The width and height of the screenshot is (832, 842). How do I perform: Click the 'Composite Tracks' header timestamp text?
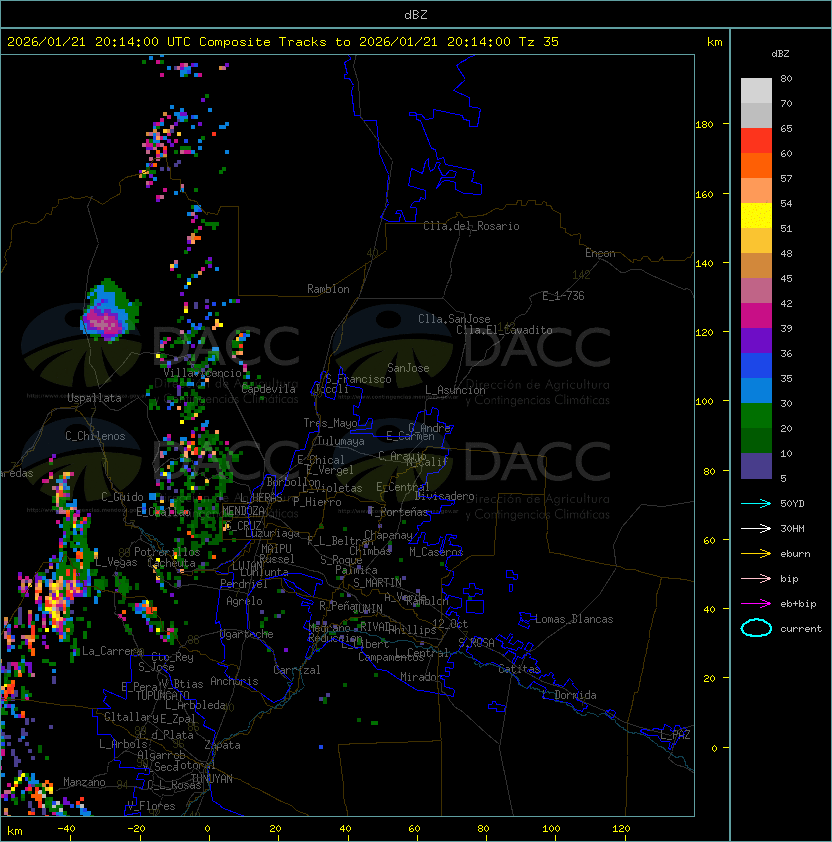coord(283,42)
